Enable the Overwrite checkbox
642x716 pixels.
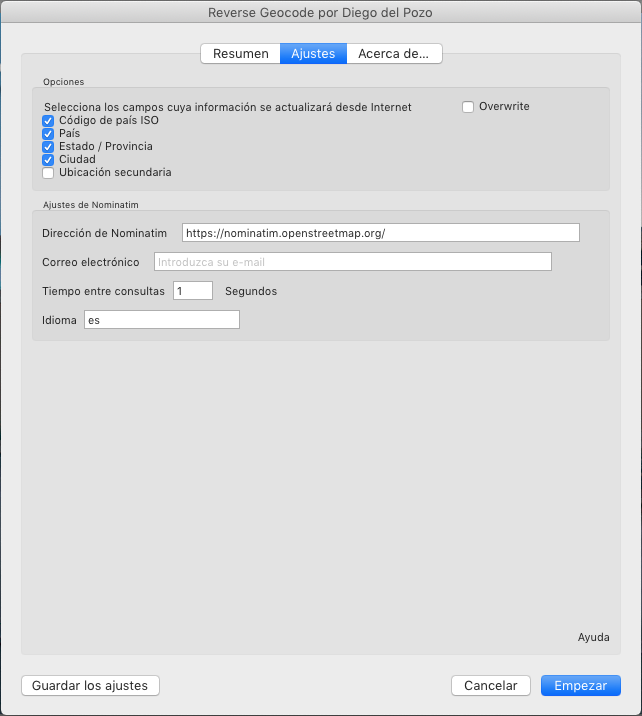click(x=468, y=107)
